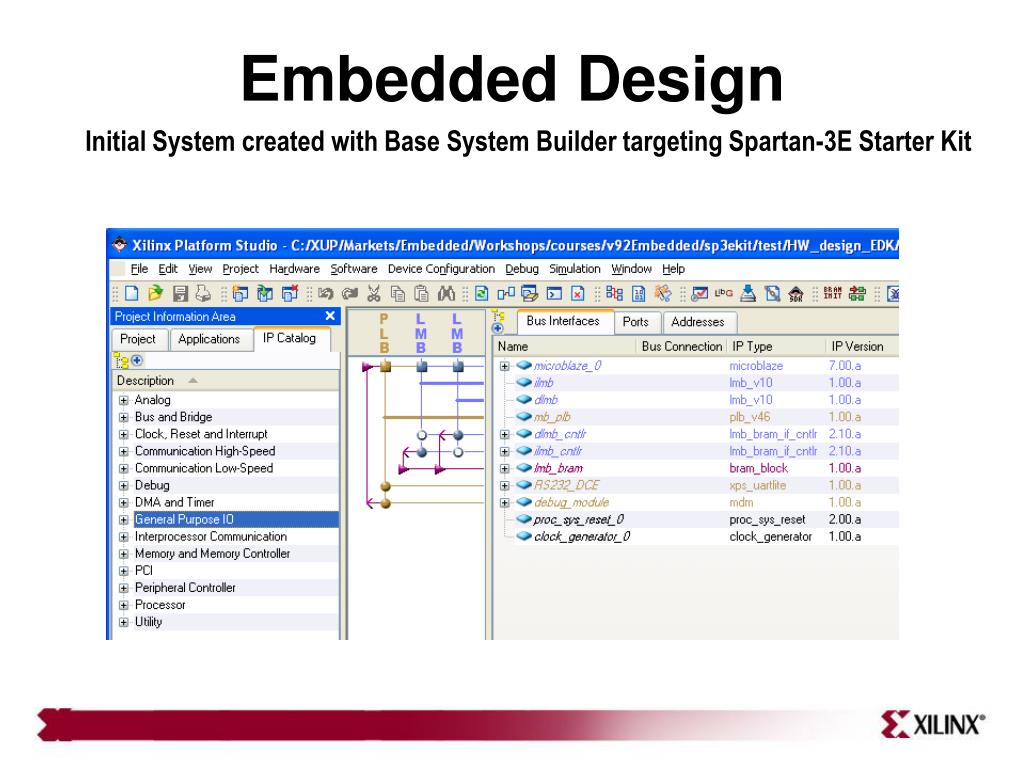Click the block diagram toolbar icon
This screenshot has height=768, width=1024.
506,293
